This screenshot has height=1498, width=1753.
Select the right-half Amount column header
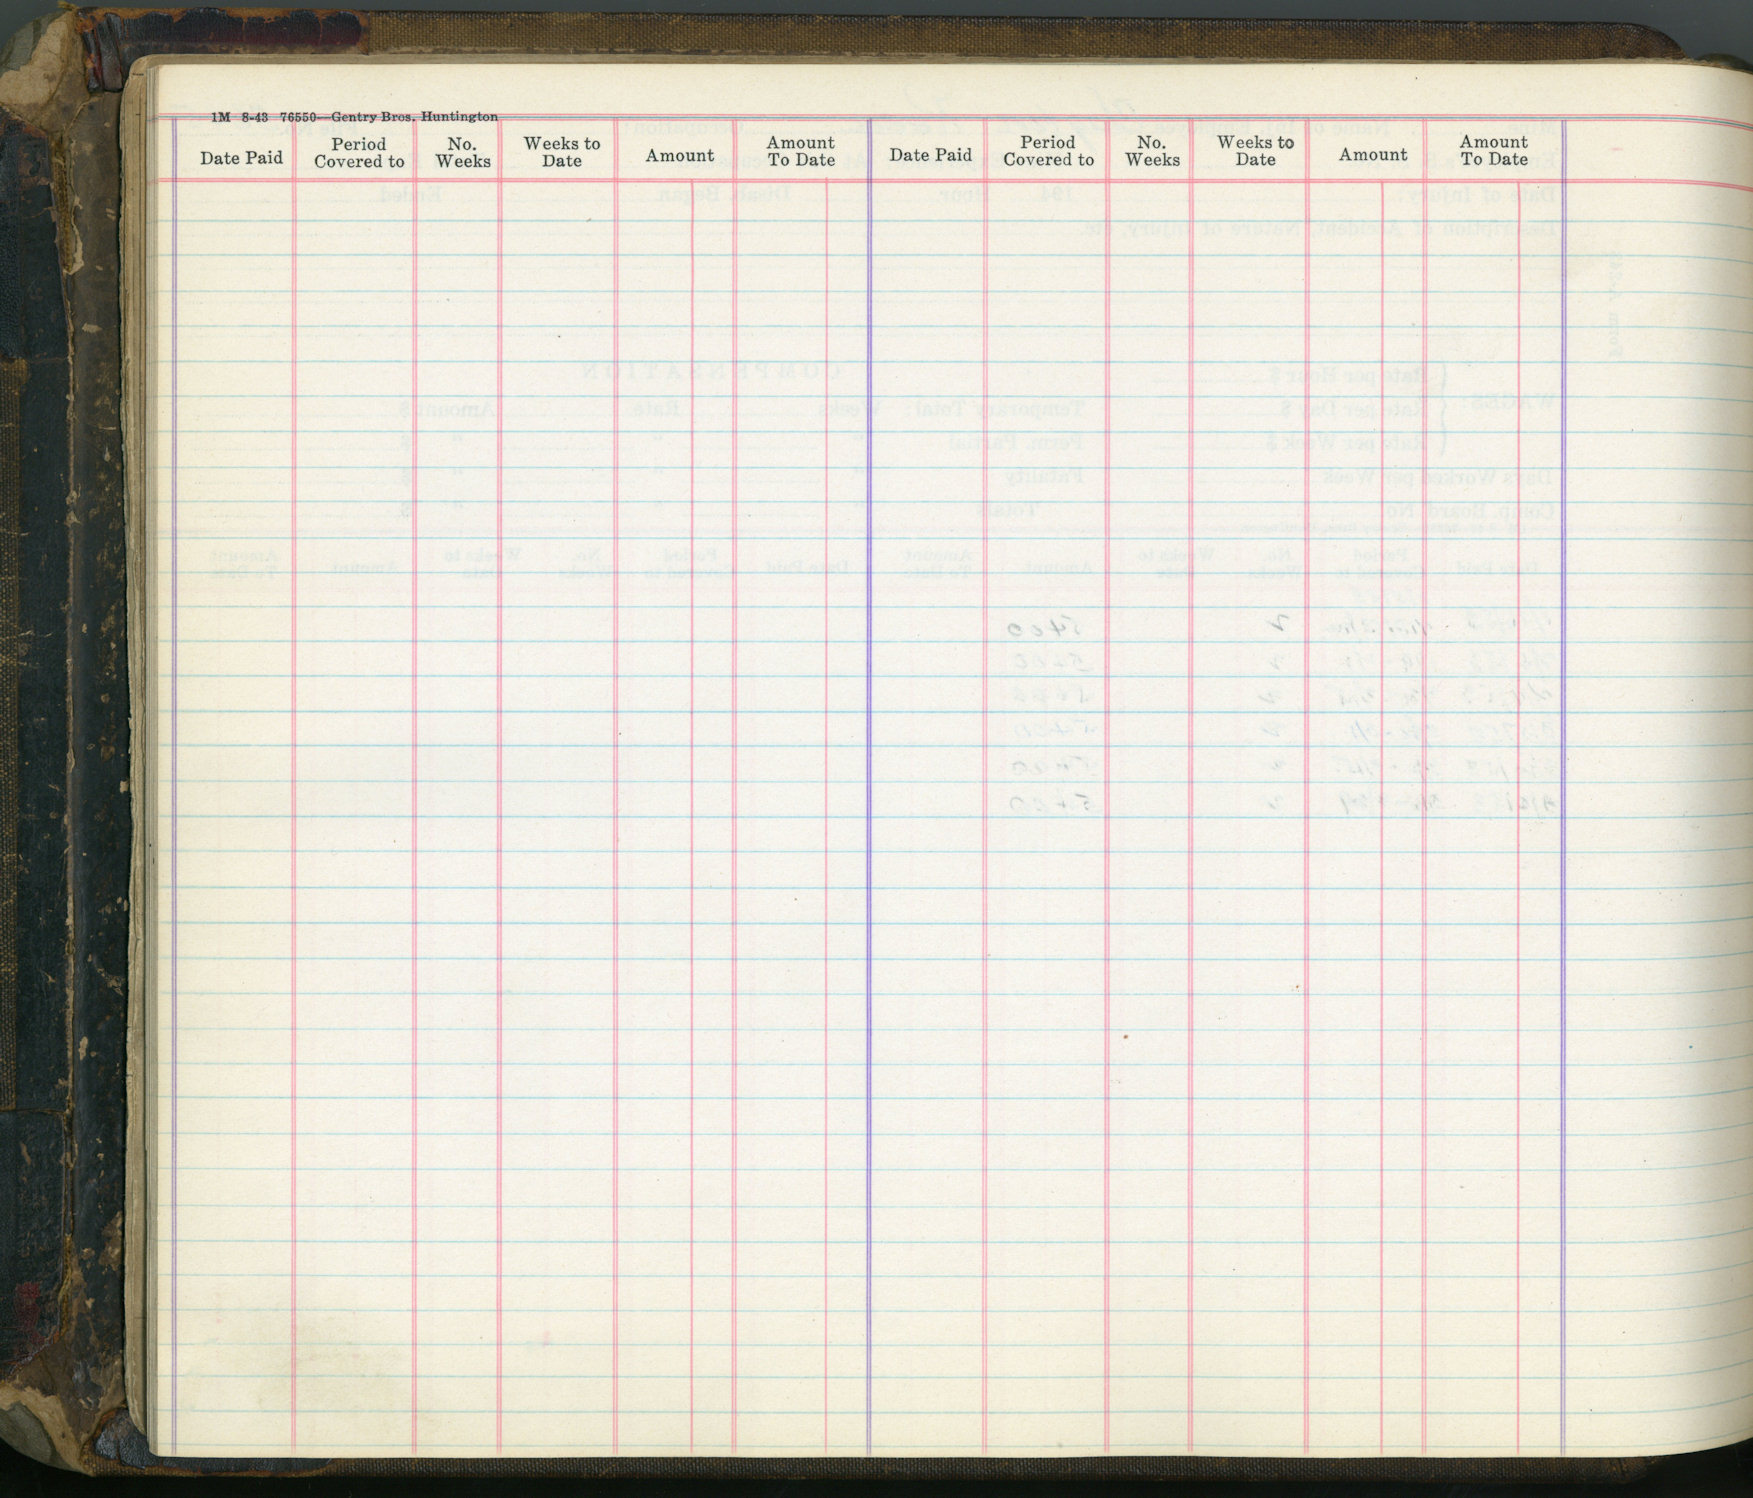tap(1372, 155)
